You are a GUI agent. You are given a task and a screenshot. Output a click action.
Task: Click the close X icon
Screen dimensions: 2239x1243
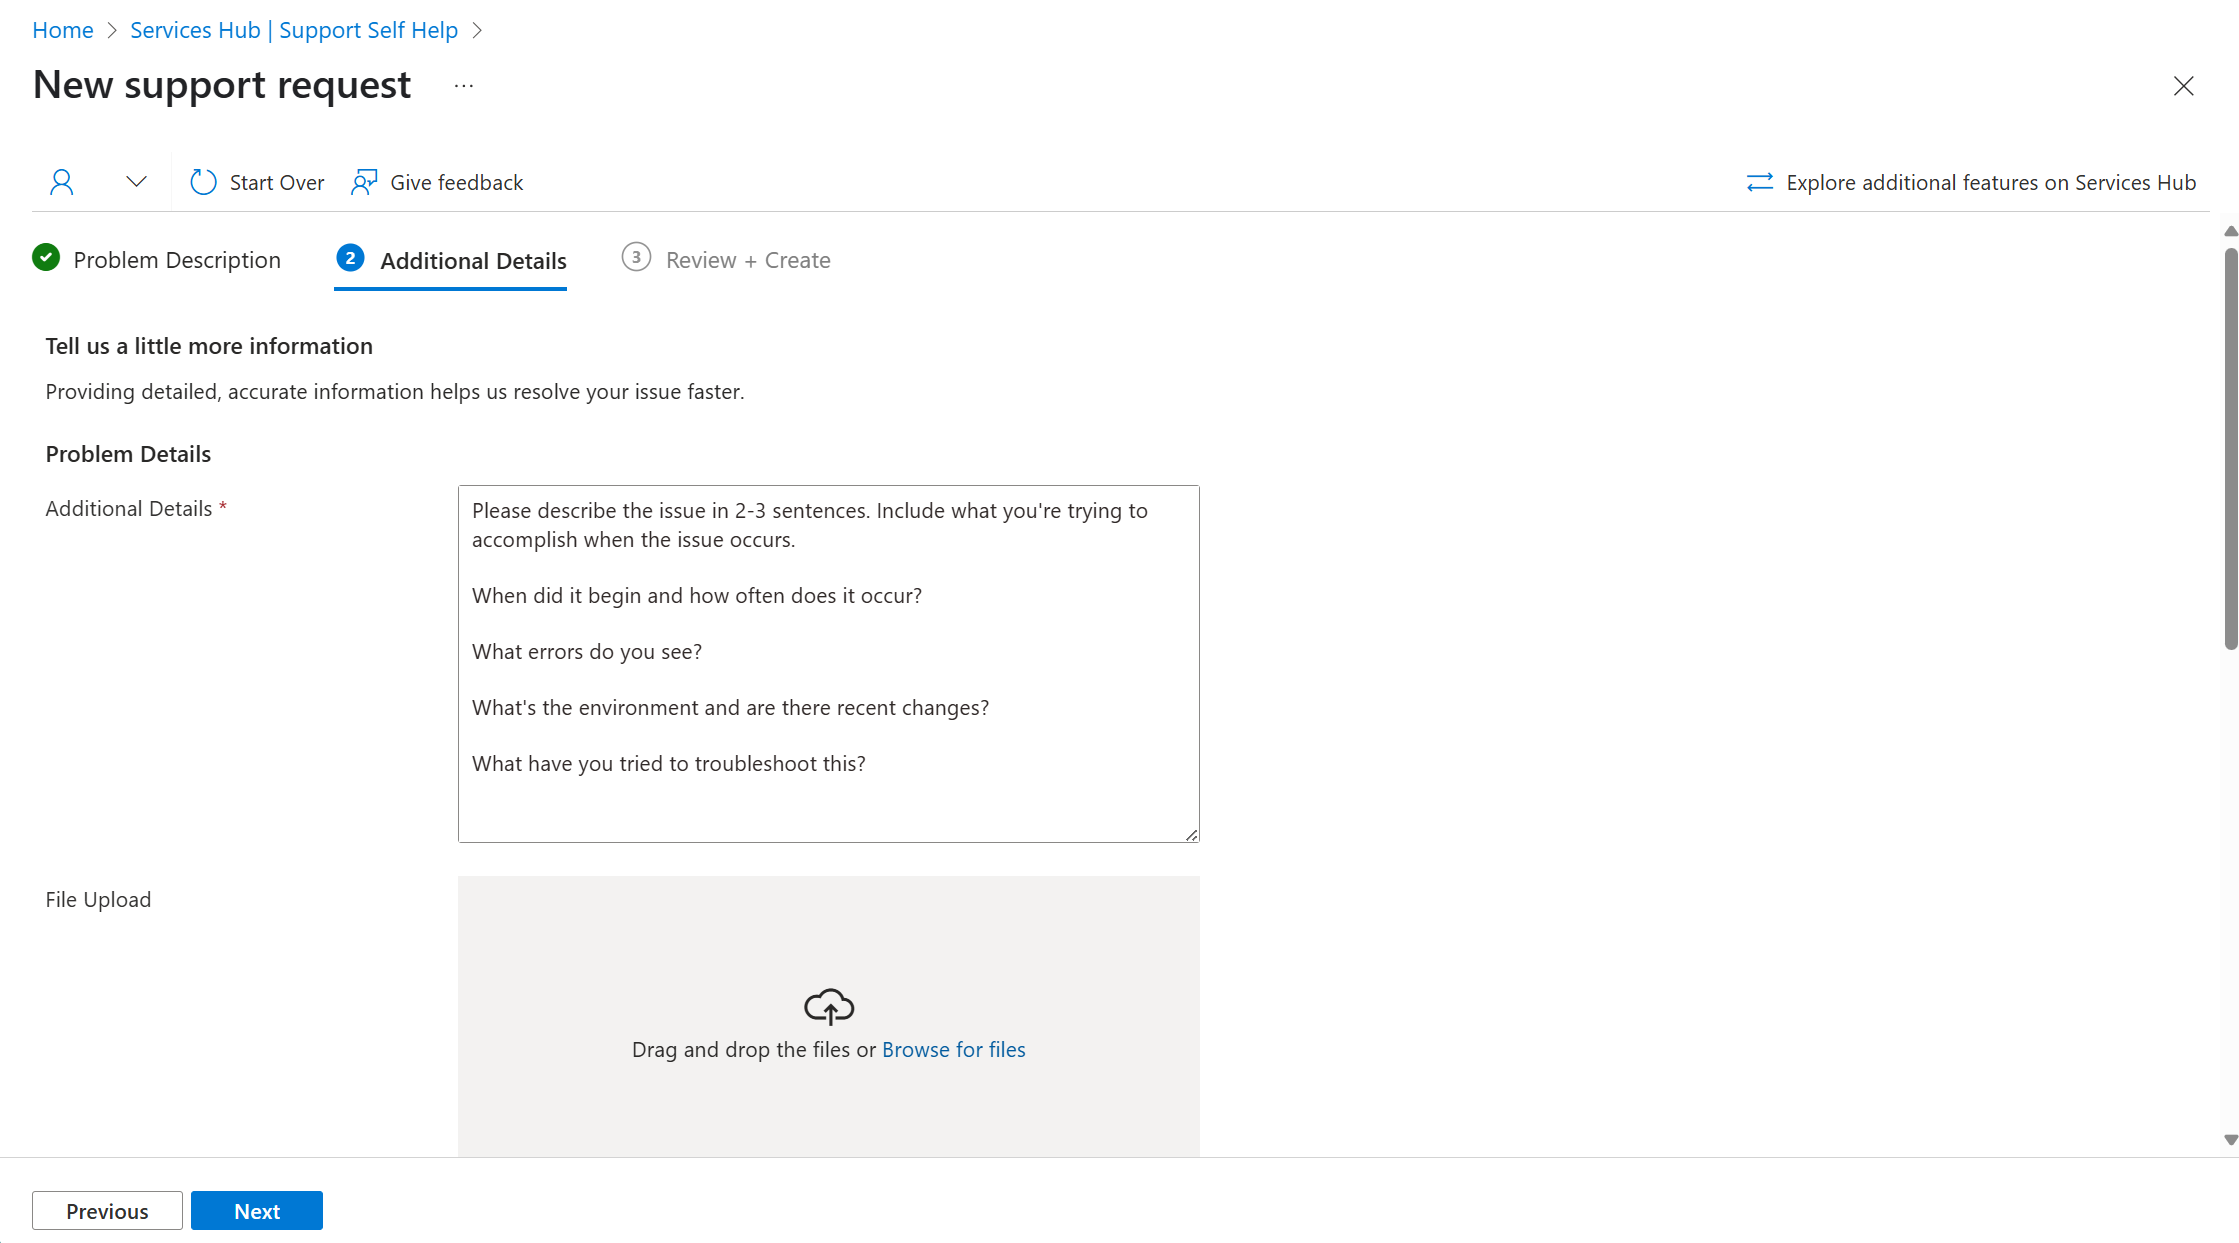[2184, 84]
